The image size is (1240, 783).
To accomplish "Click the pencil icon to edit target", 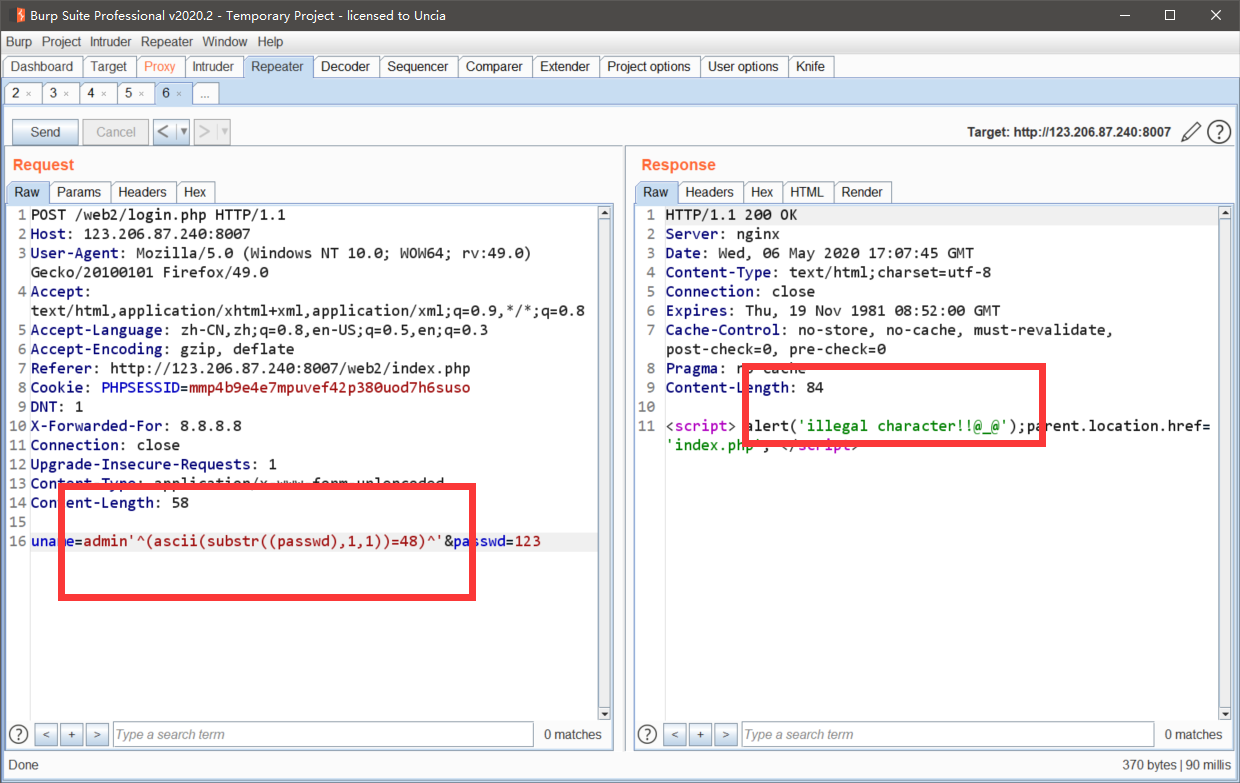I will pyautogui.click(x=1190, y=132).
